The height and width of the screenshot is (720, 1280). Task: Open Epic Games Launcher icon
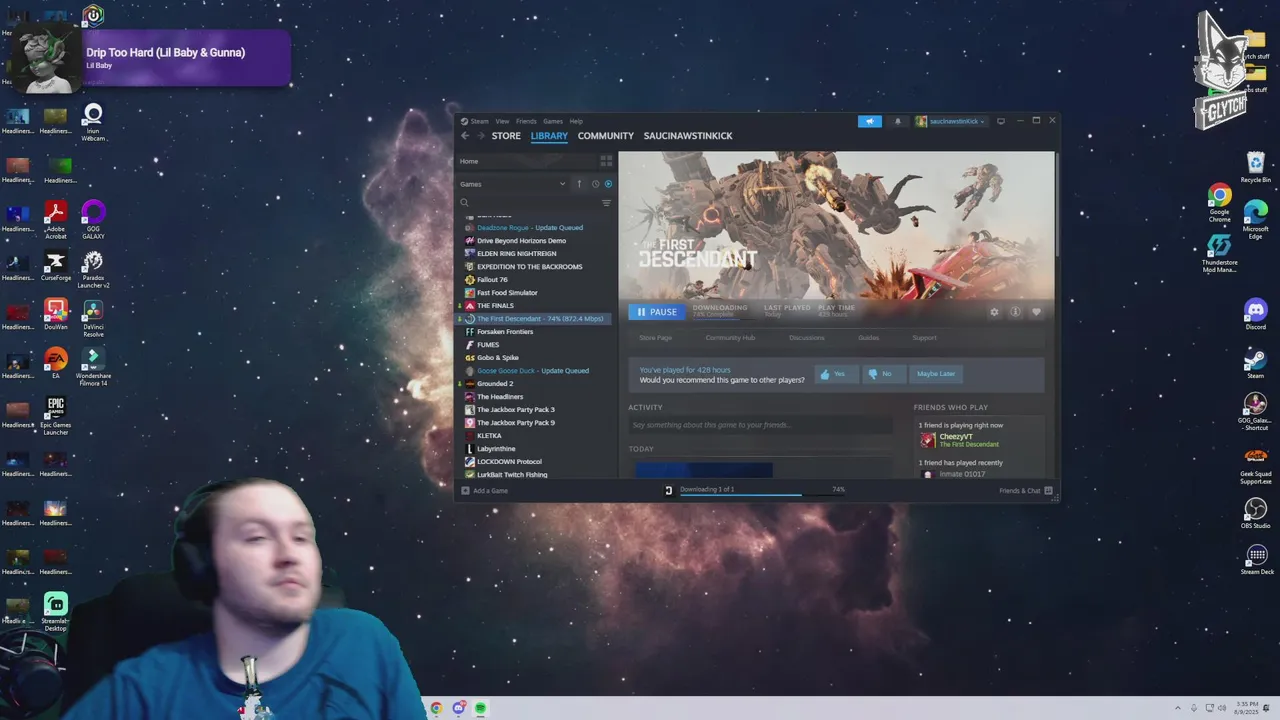[x=56, y=417]
